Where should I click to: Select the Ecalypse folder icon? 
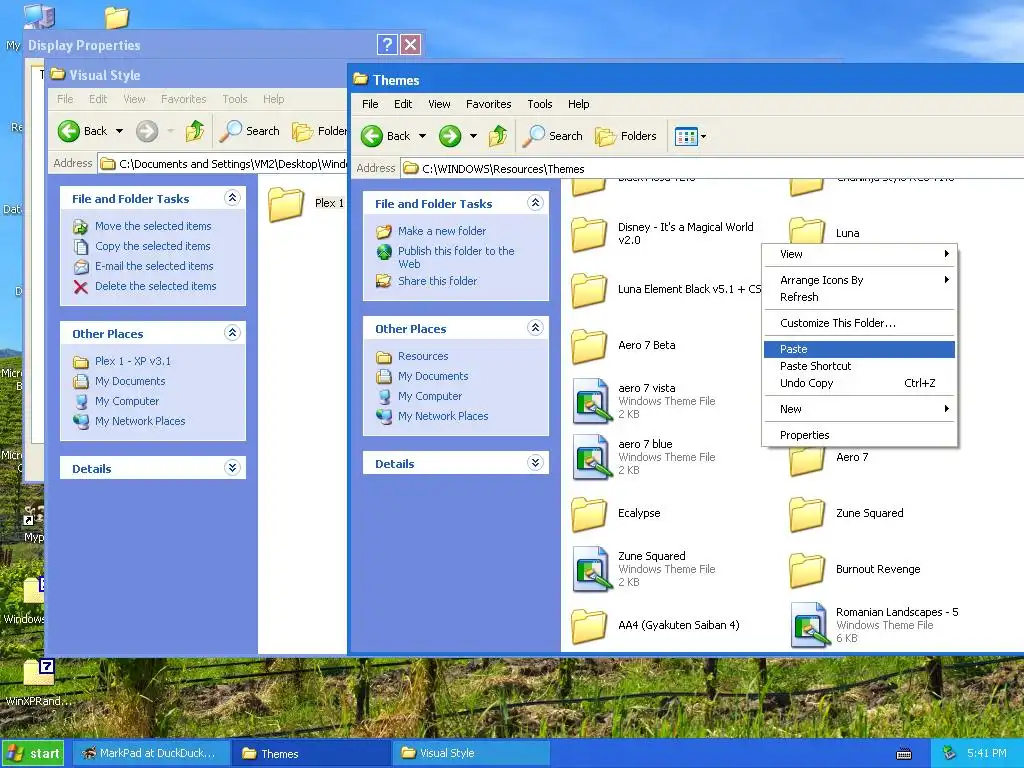point(589,514)
